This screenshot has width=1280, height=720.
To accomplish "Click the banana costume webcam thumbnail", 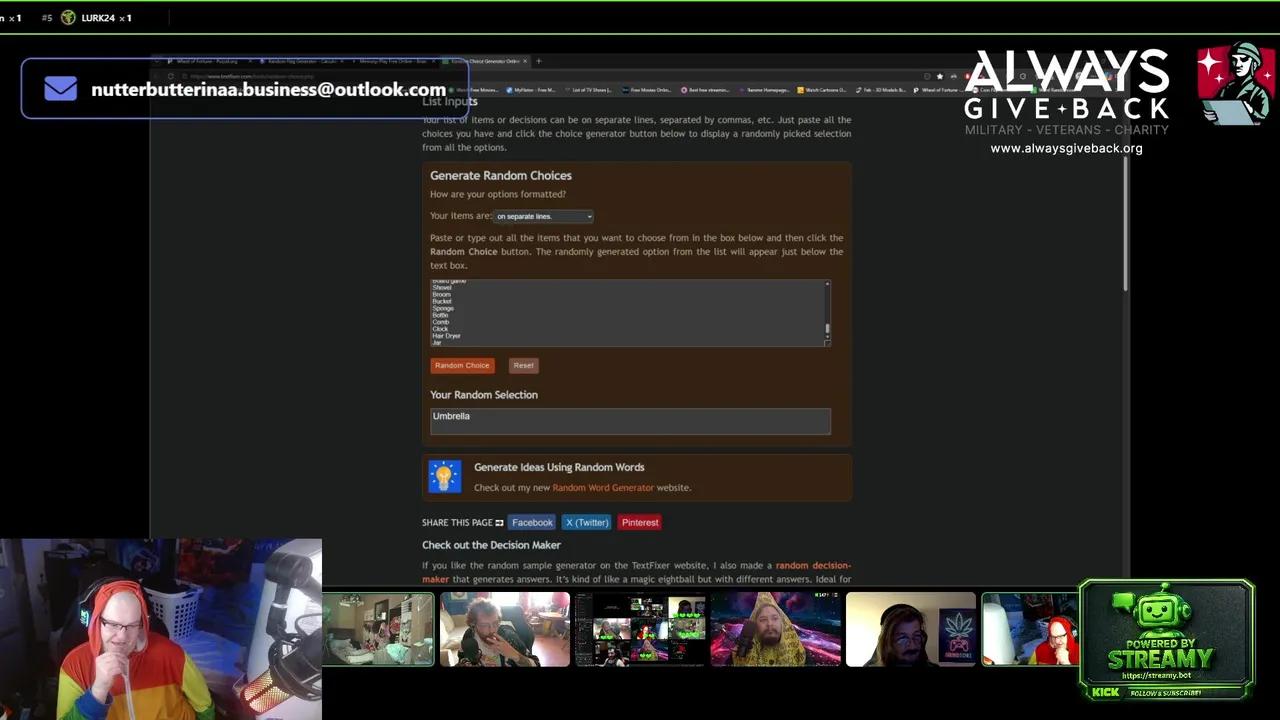I will coord(775,629).
